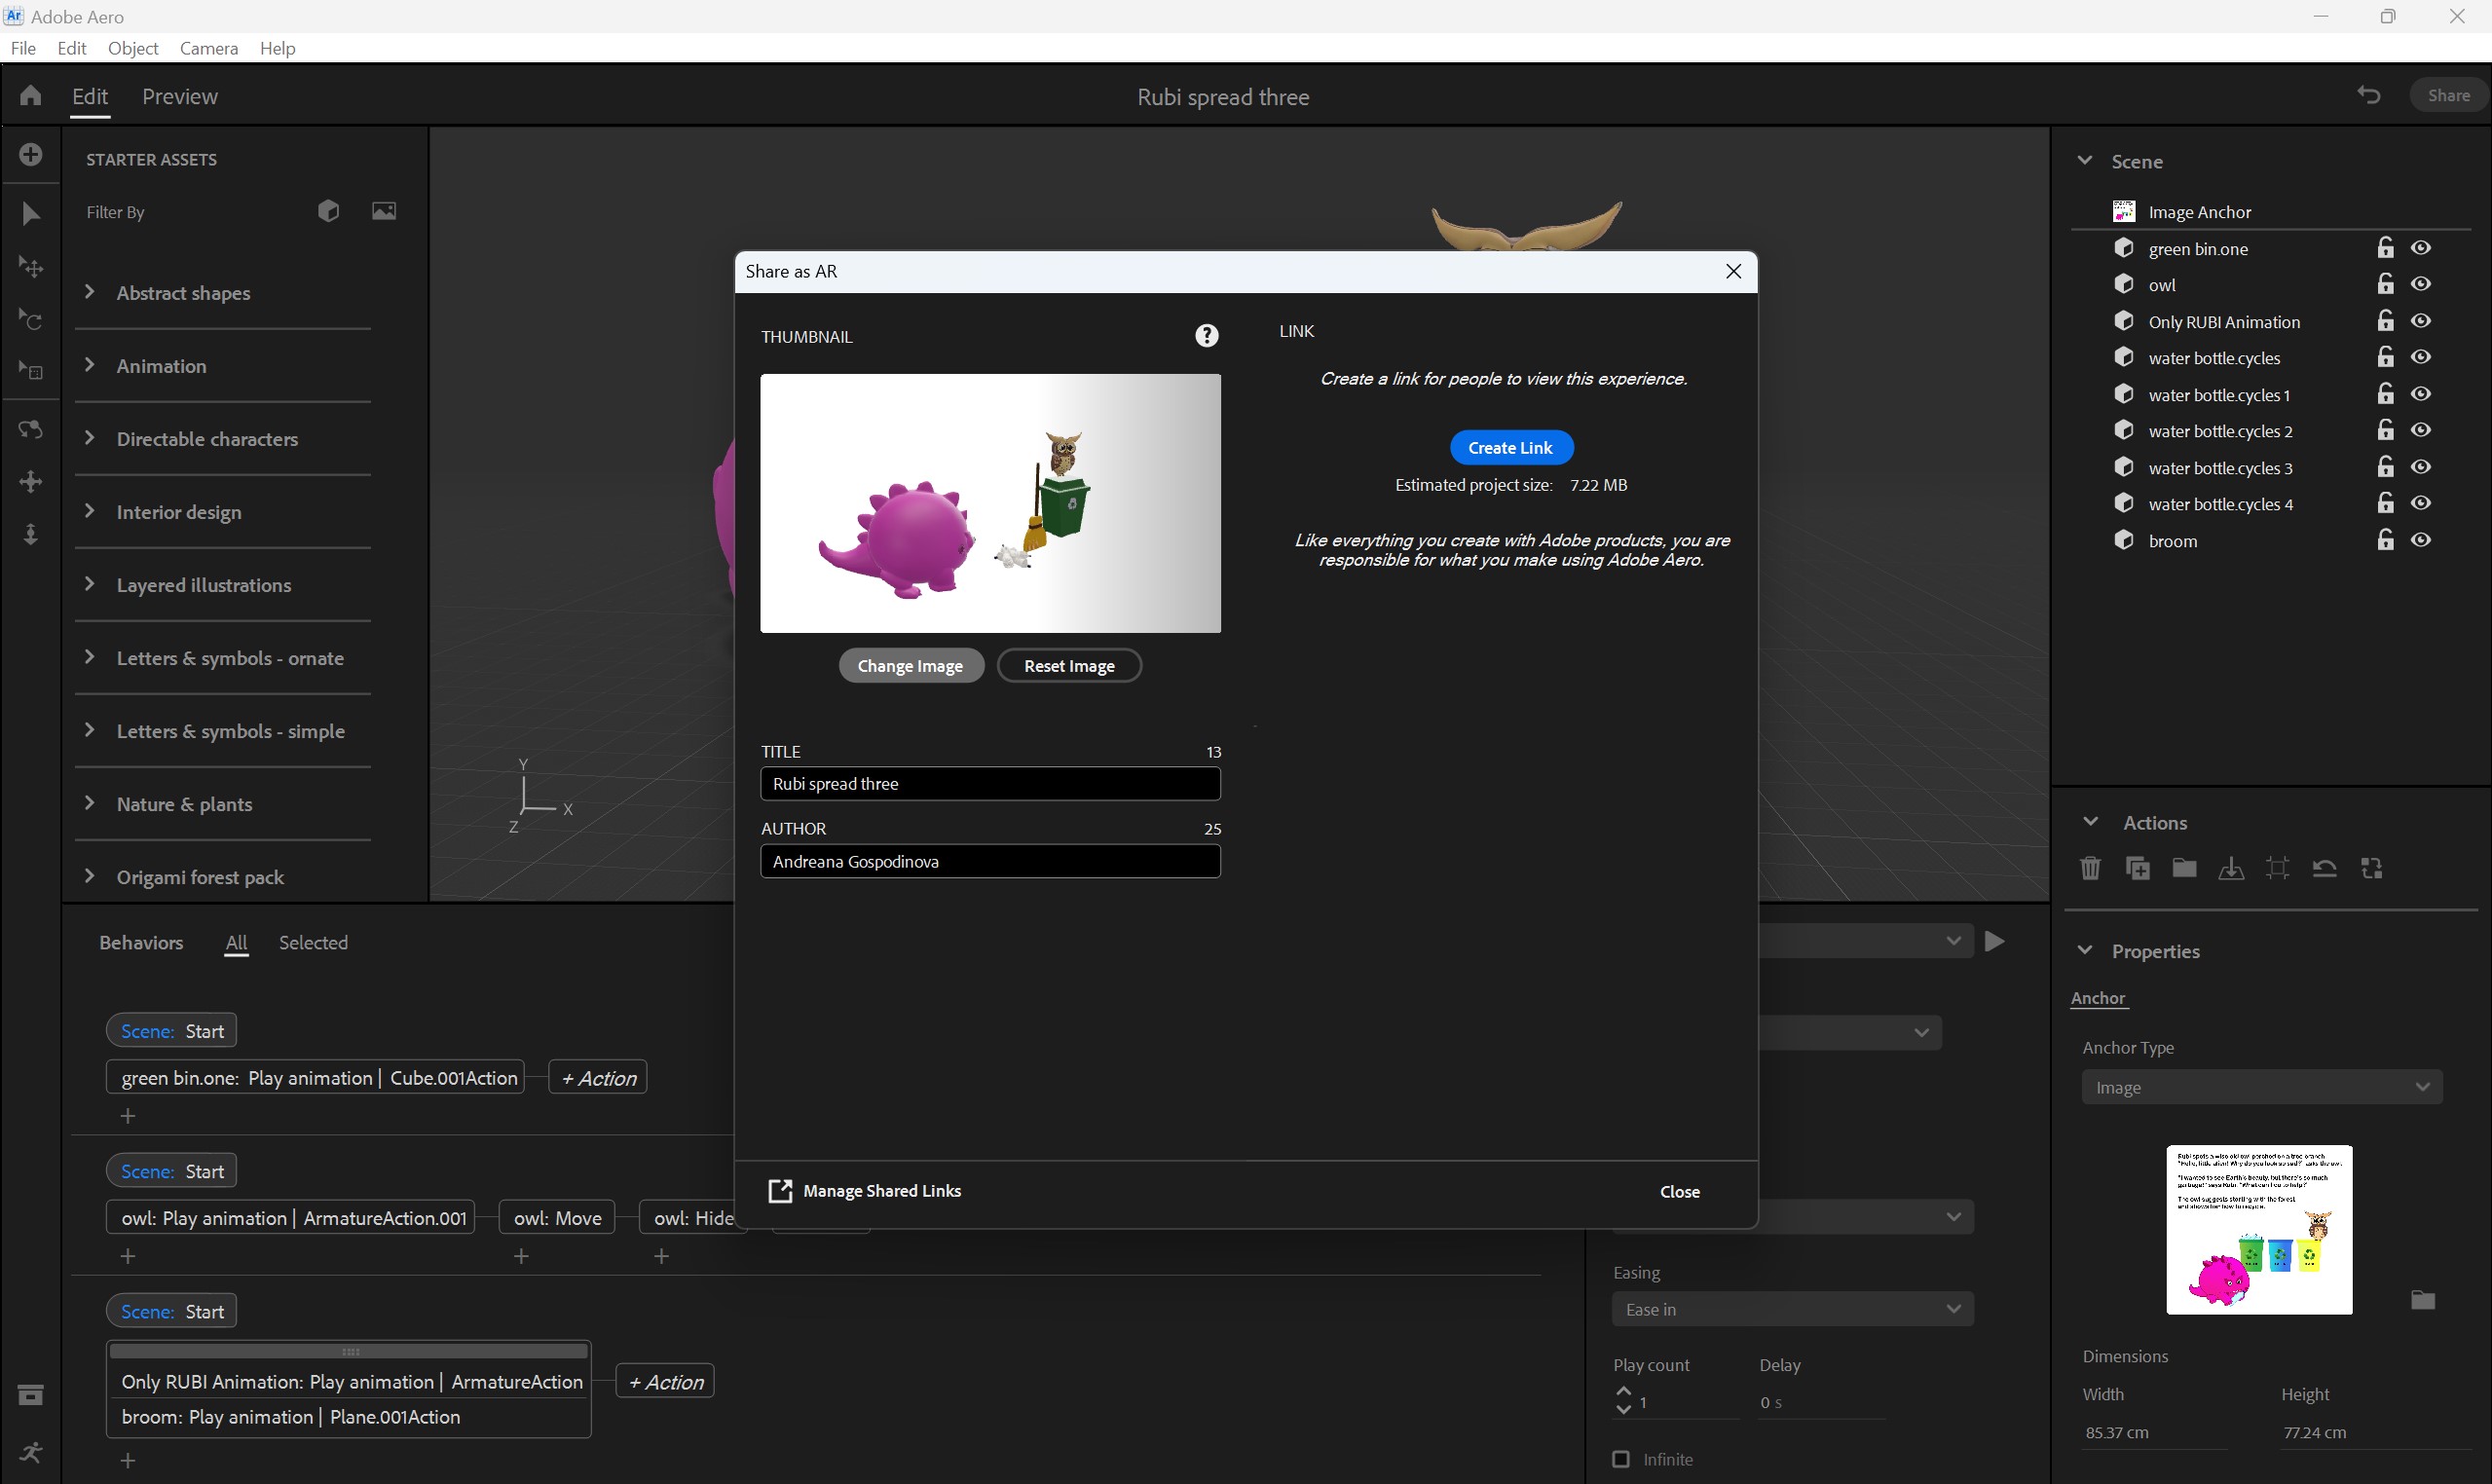Click the Share as AR thumbnail image
The image size is (2492, 1484).
990,503
